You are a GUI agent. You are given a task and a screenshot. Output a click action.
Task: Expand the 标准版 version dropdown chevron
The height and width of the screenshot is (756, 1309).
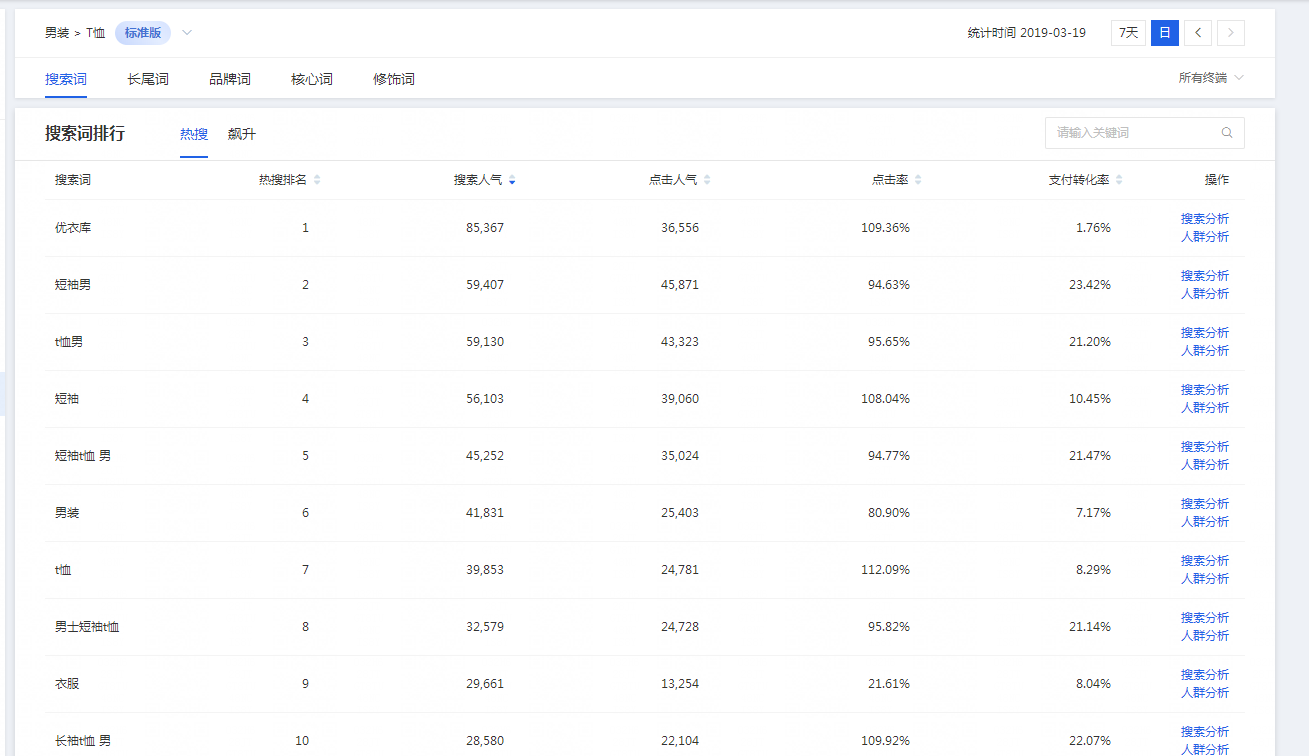click(x=187, y=33)
